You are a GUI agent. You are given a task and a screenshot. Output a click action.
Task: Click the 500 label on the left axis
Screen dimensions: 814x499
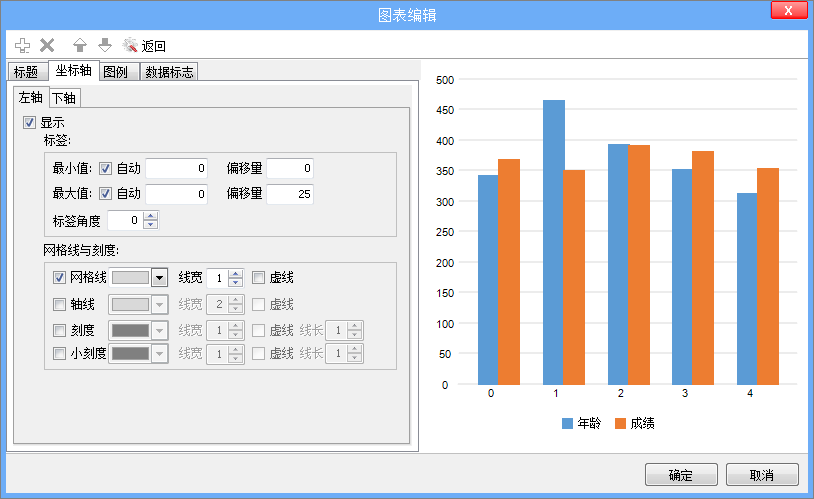coord(445,80)
